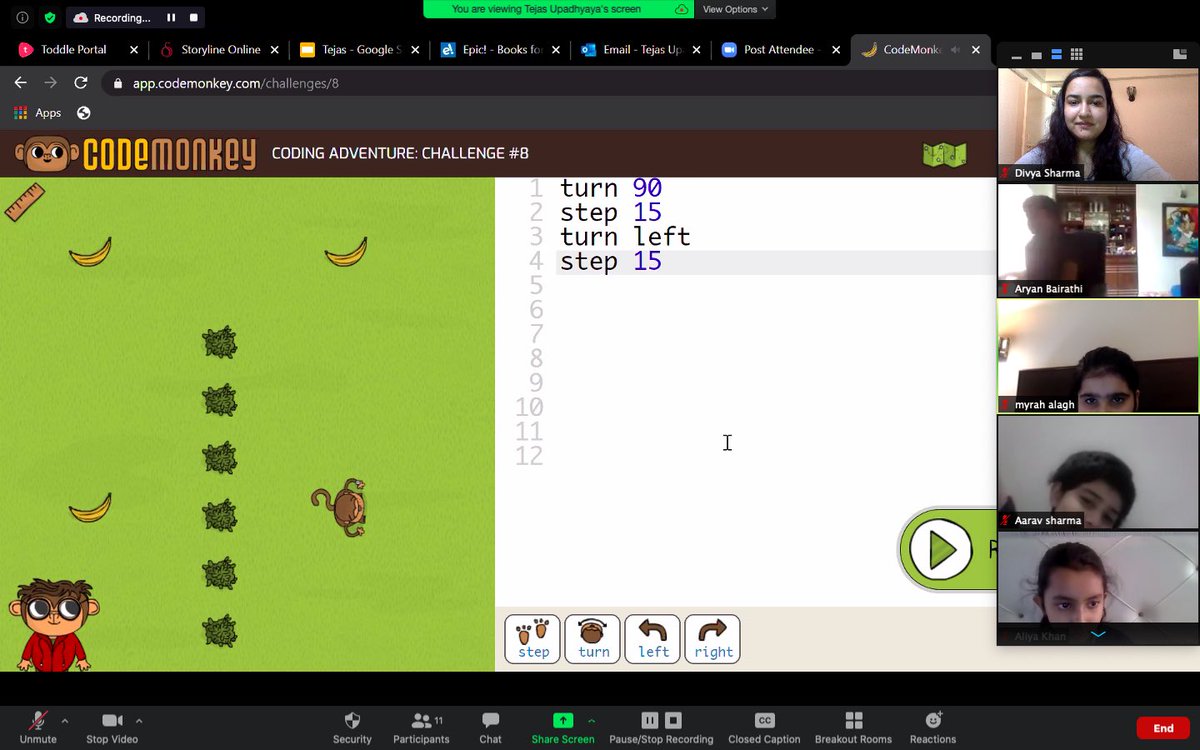Click code on line 4 'step 15'
This screenshot has height=750, width=1200.
[611, 261]
